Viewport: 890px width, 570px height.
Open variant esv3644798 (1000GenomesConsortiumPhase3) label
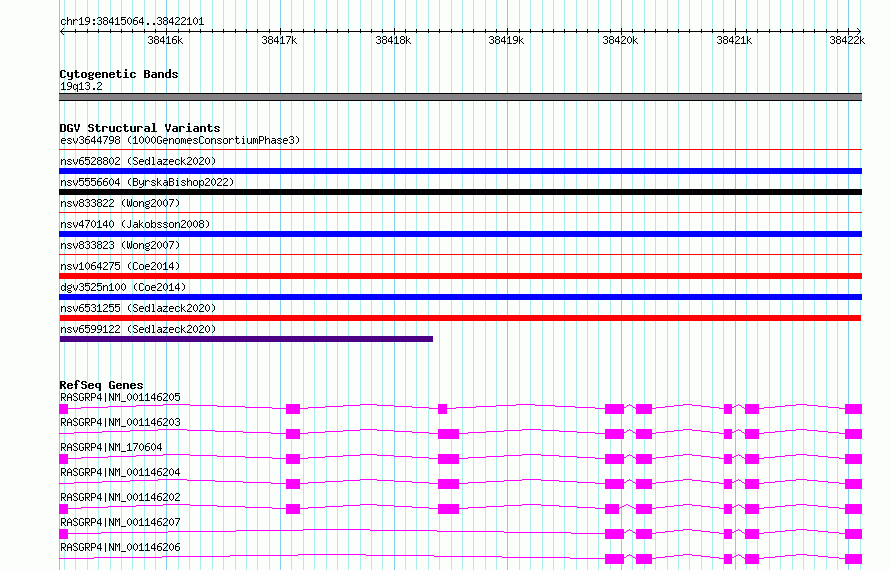(x=180, y=140)
